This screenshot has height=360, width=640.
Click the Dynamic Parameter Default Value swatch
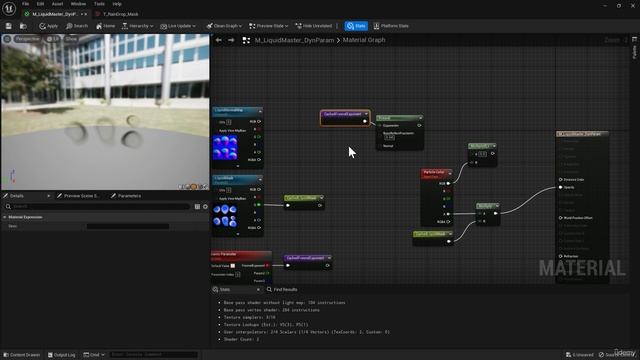point(233,266)
